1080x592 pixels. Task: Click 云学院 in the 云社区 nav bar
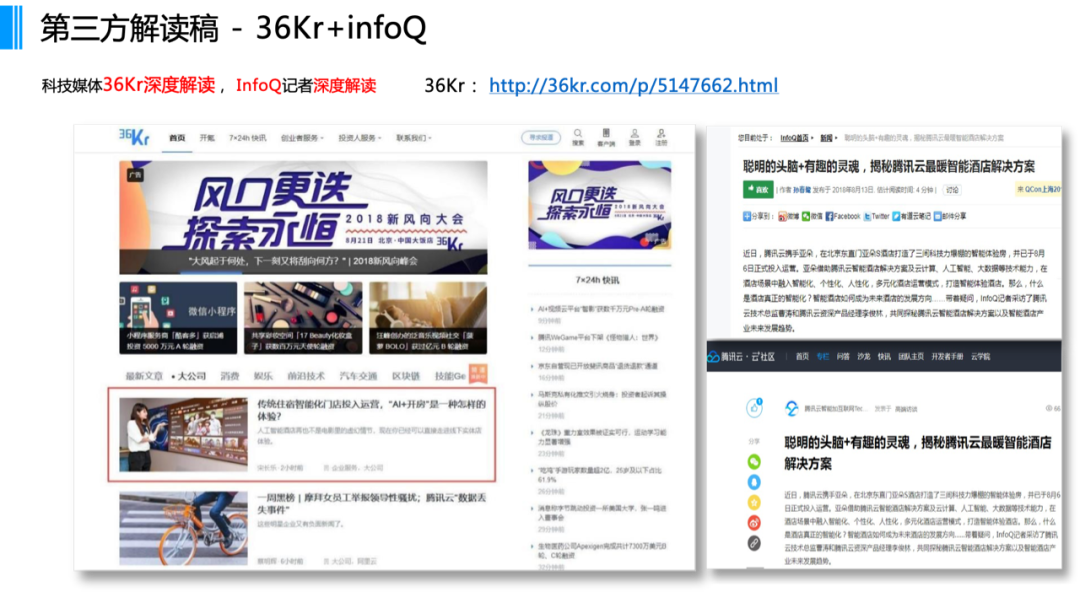point(980,356)
